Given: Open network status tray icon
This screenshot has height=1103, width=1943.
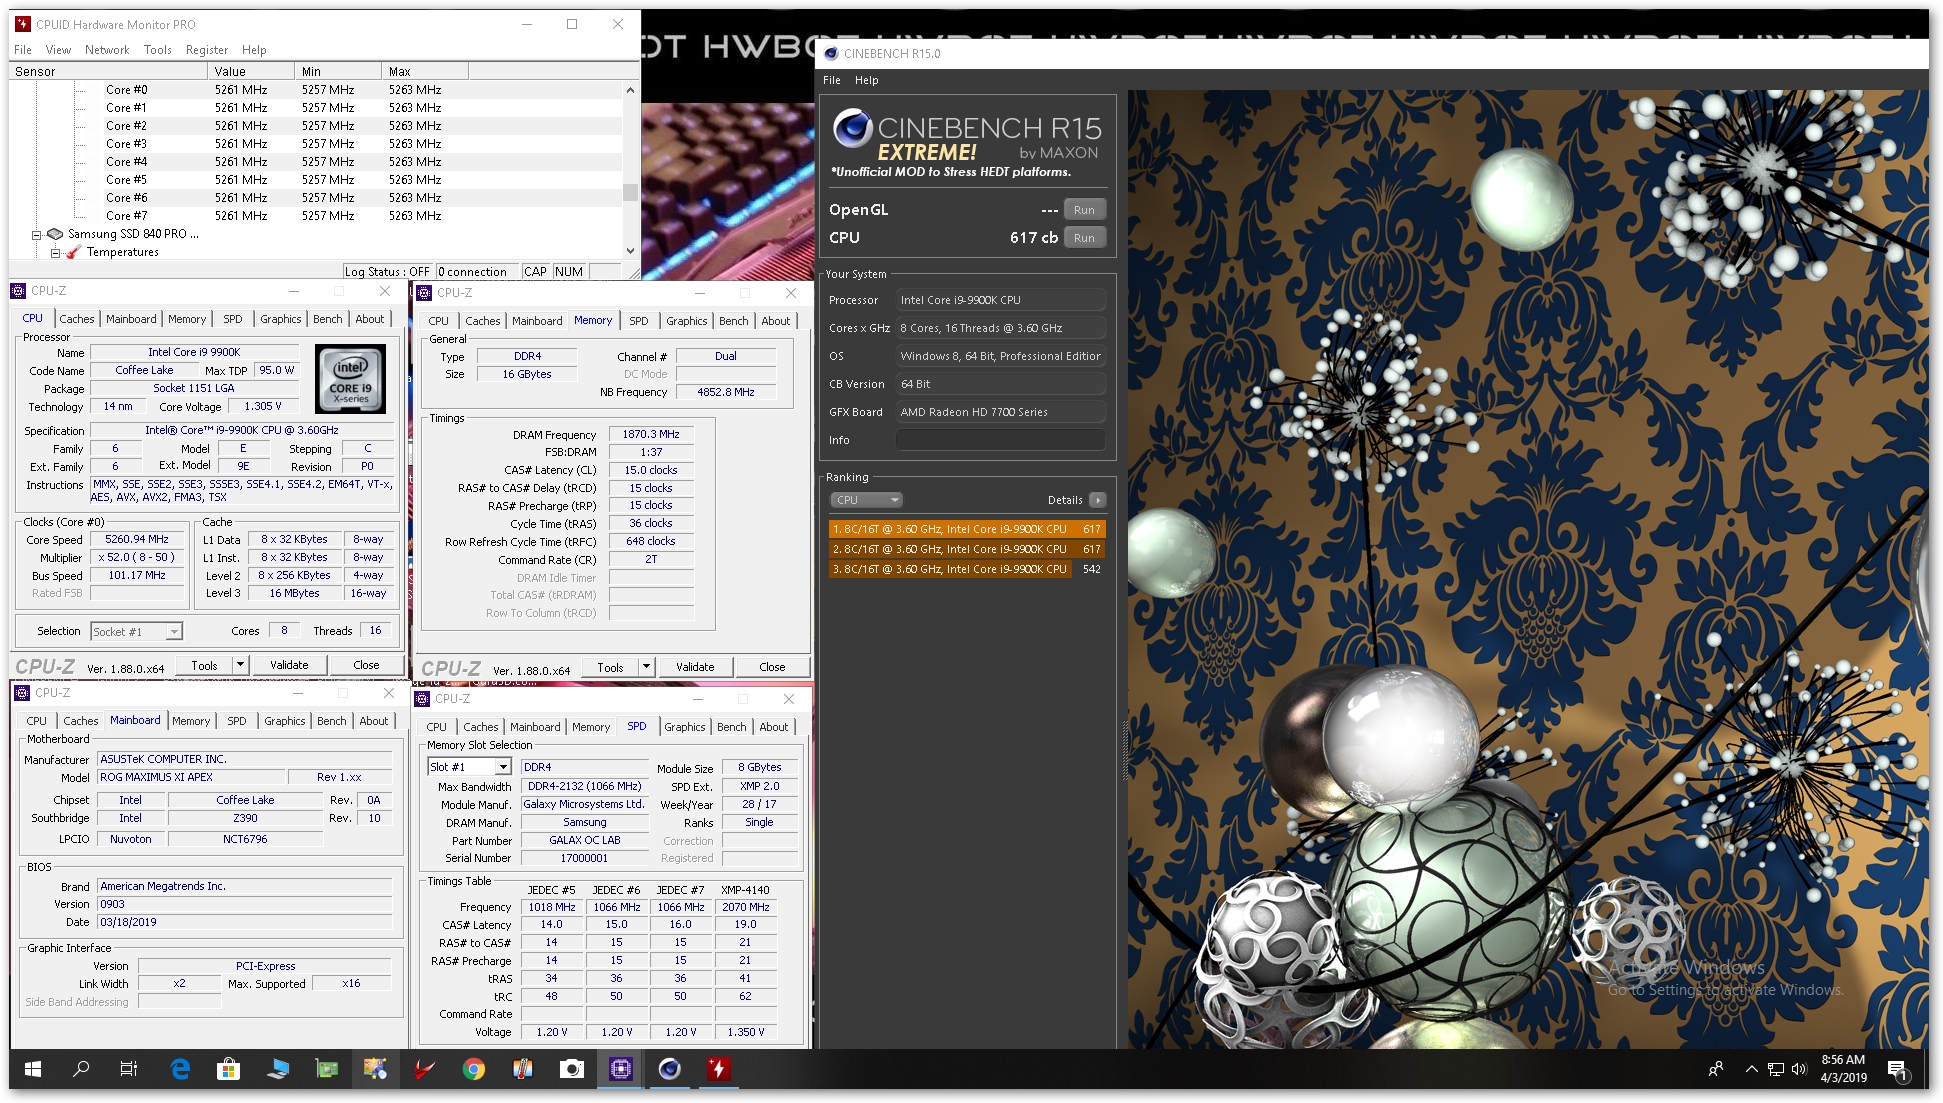Looking at the screenshot, I should coord(1775,1069).
